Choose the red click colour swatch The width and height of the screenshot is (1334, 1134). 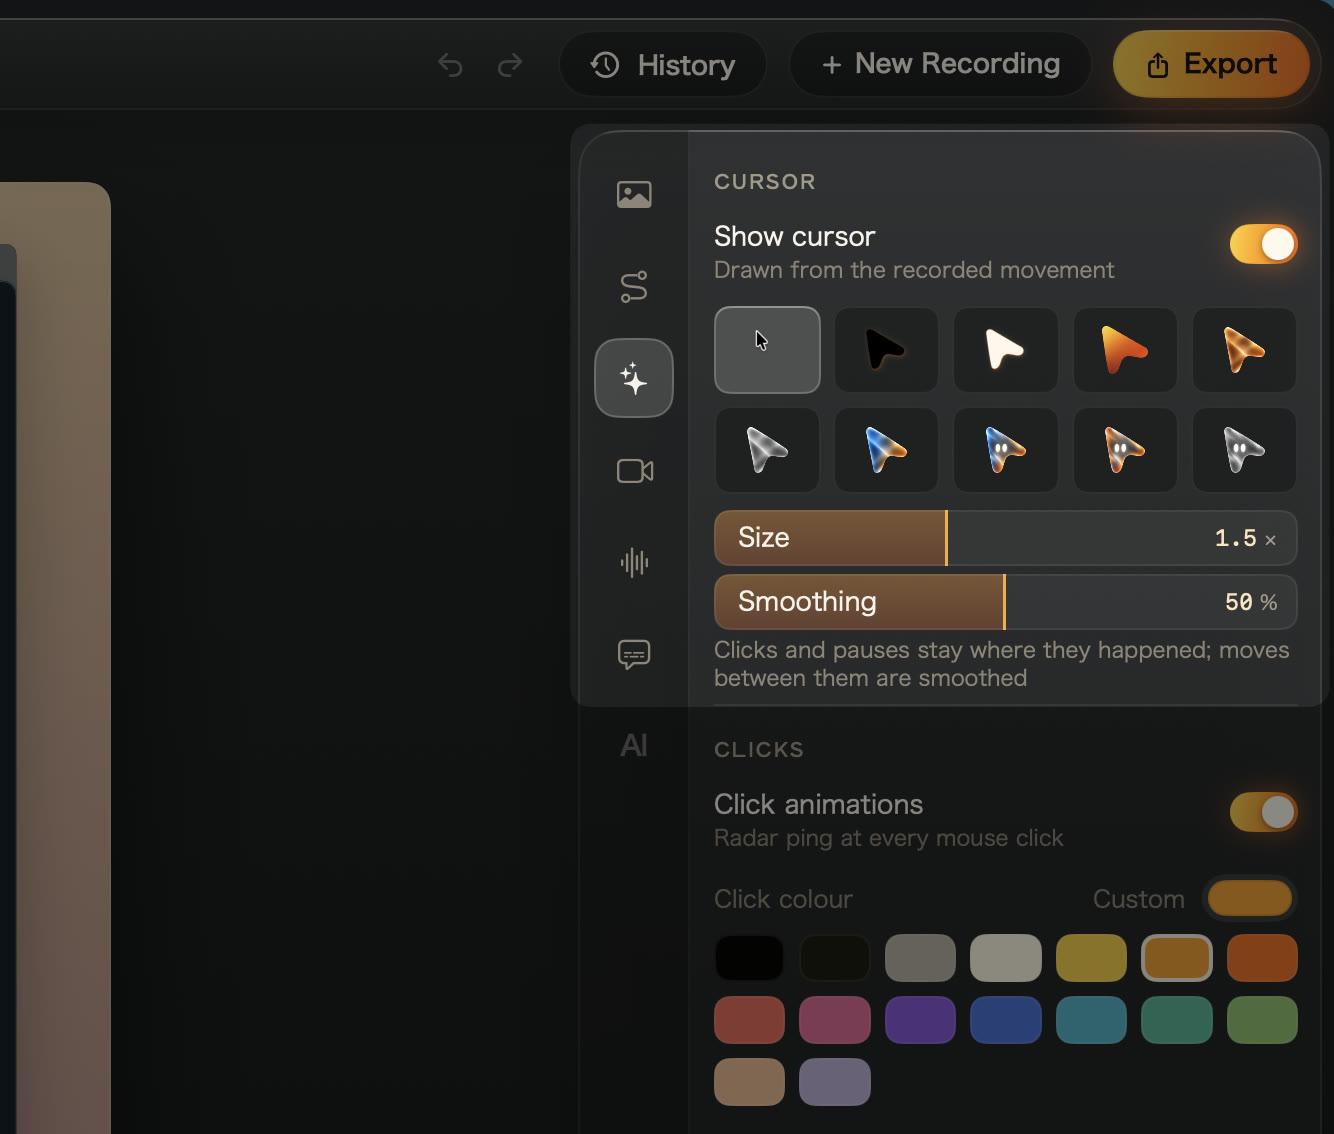pyautogui.click(x=749, y=1020)
